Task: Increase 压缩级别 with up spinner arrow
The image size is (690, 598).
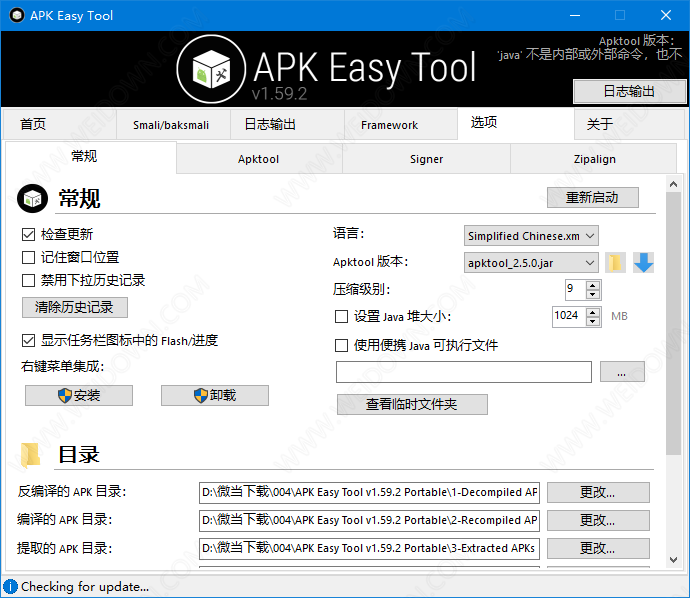Action: (593, 285)
